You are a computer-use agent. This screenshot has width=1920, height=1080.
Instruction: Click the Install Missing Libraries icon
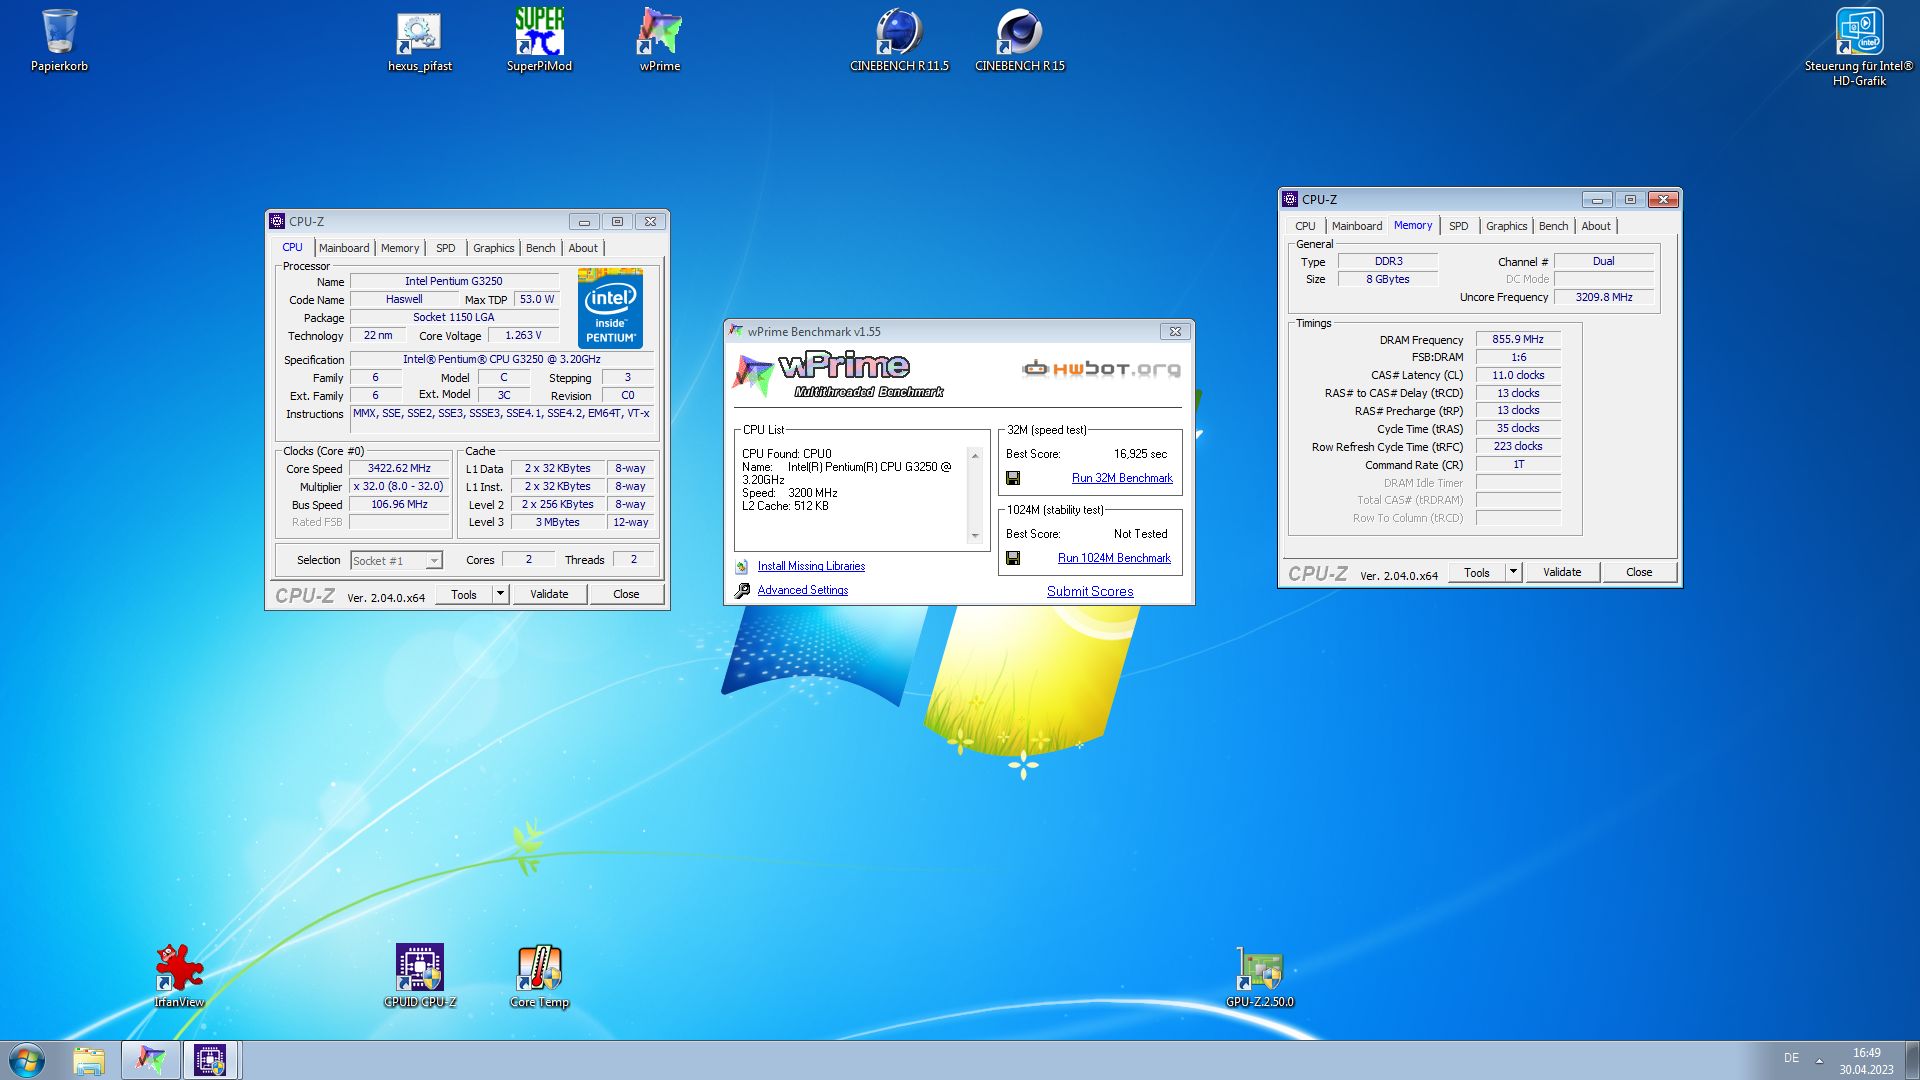point(742,567)
